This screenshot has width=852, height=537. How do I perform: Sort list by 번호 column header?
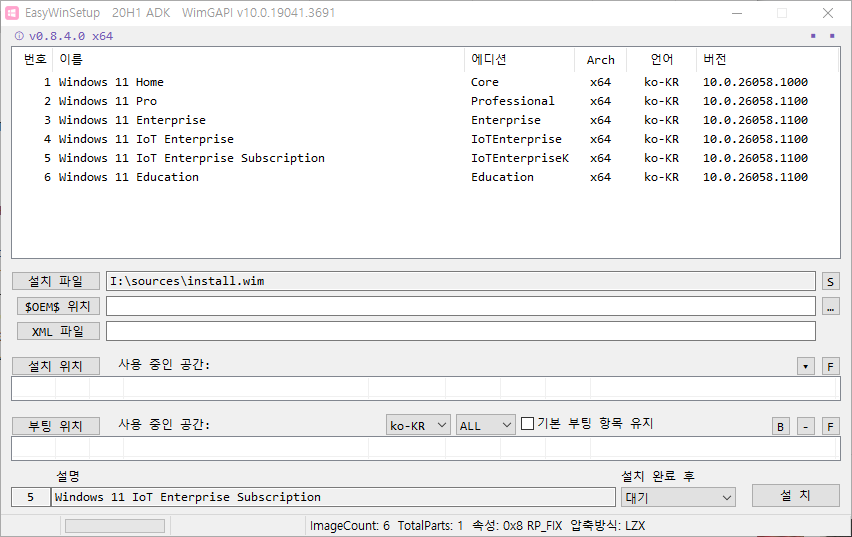[x=34, y=59]
